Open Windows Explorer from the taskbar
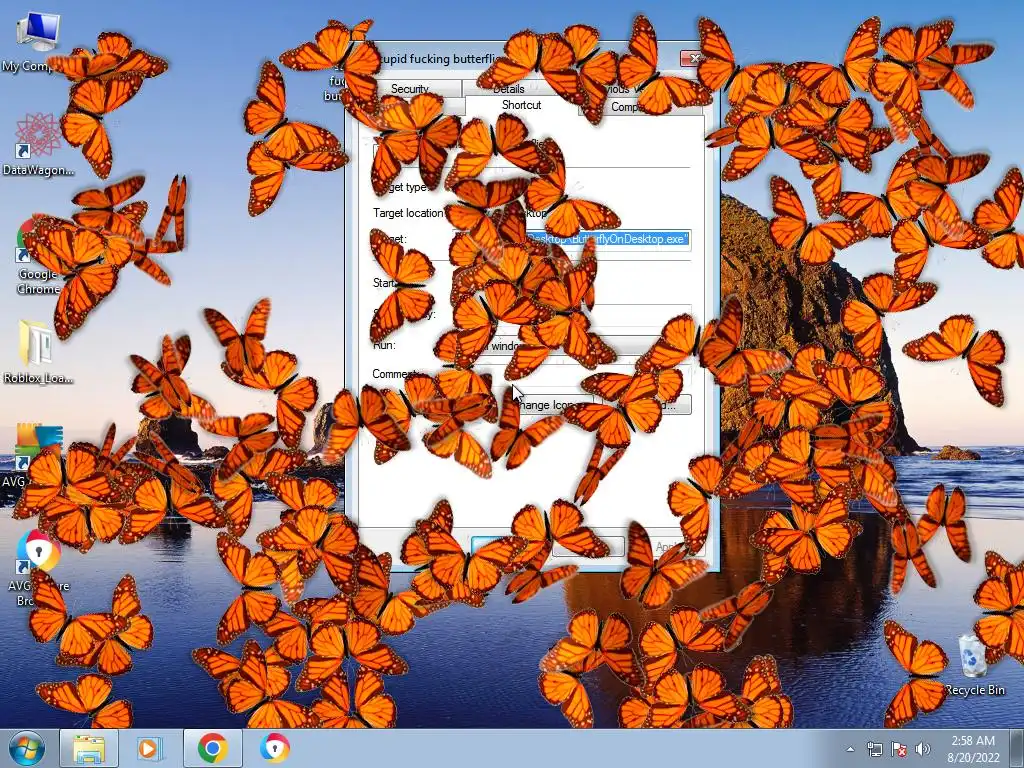 pyautogui.click(x=89, y=748)
